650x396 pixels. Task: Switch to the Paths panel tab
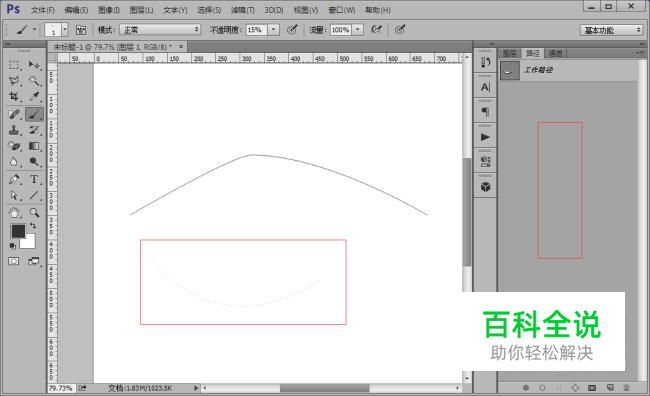(533, 53)
